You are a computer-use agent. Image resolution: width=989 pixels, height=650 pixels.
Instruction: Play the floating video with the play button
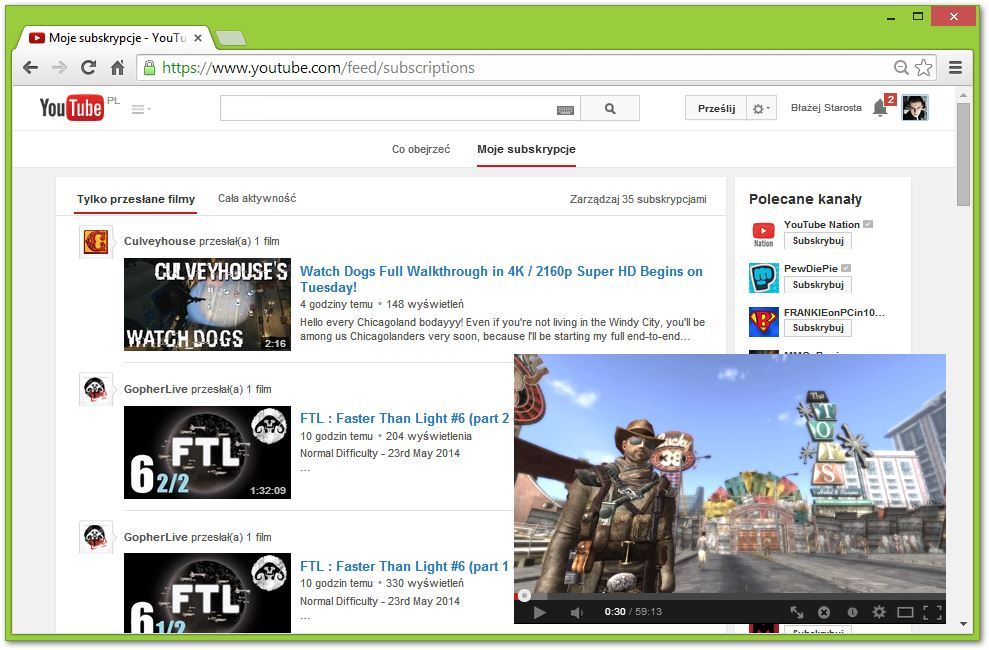coord(539,612)
